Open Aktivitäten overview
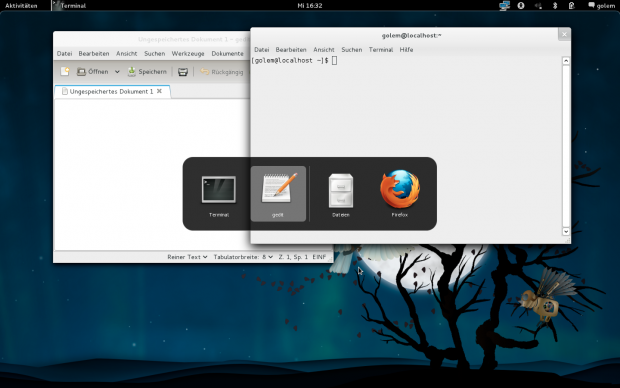This screenshot has height=388, width=620. [x=21, y=6]
